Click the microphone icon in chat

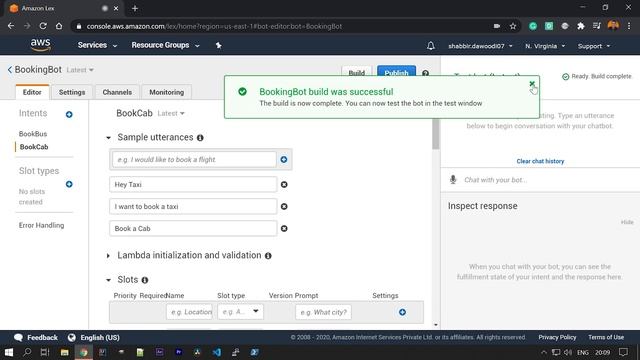pos(453,180)
